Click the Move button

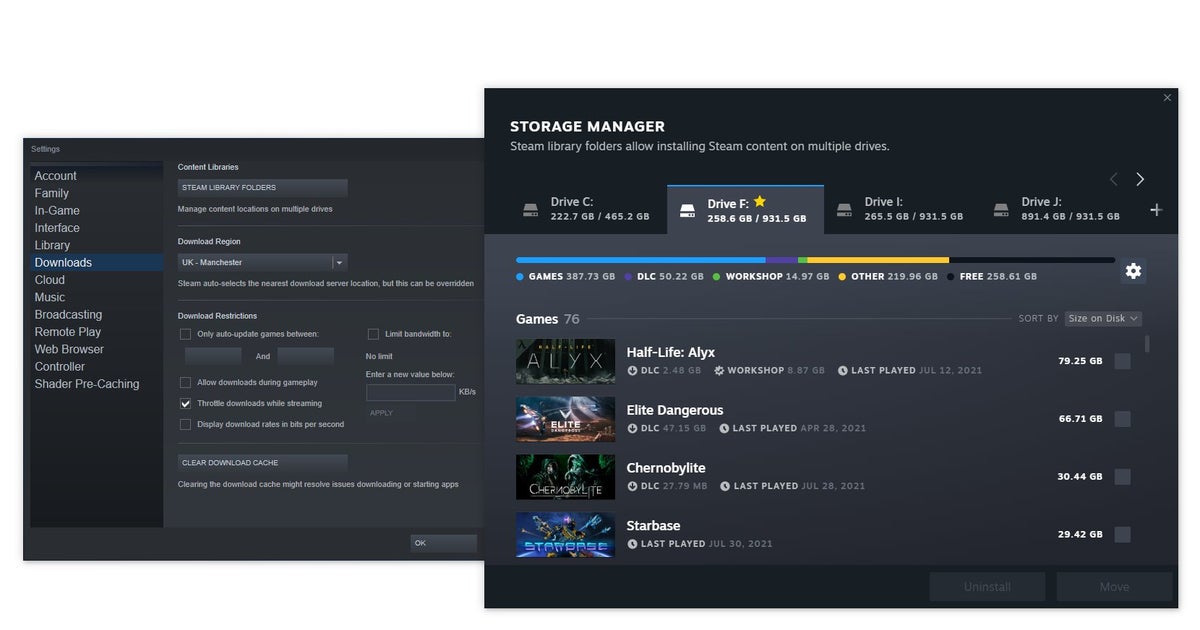point(1114,587)
